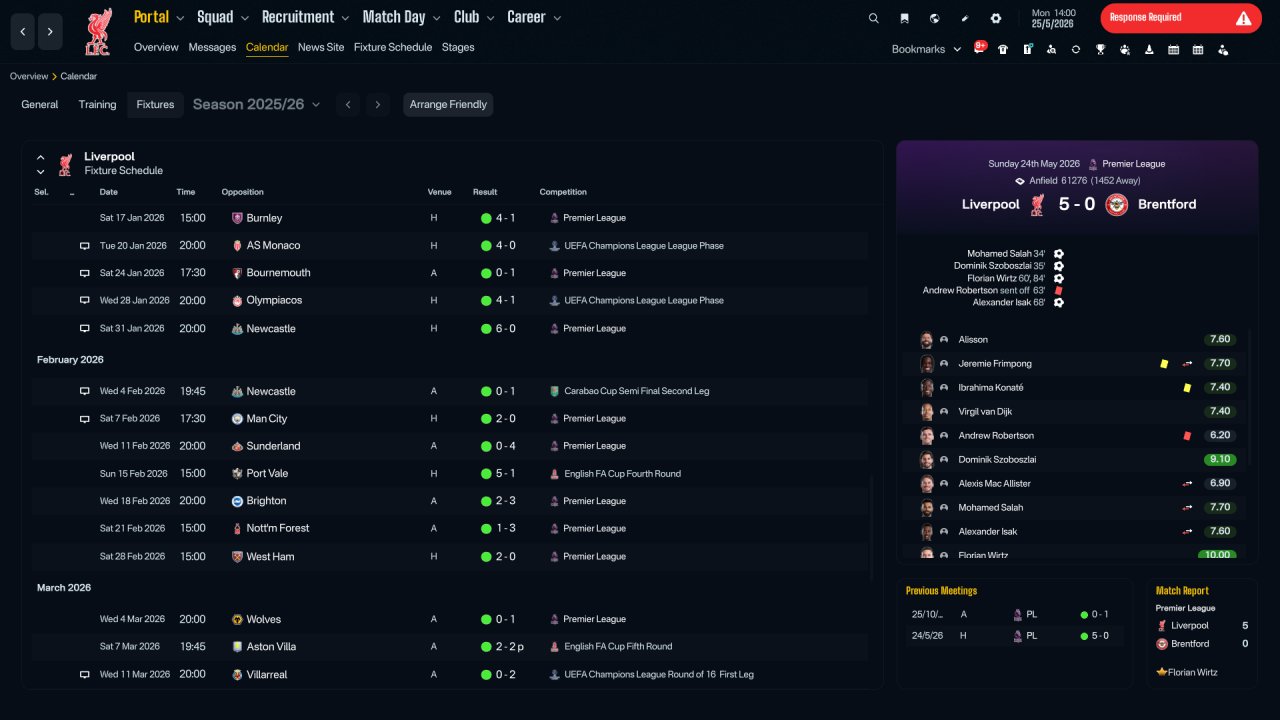Open the world globe icon
Viewport: 1280px width, 720px height.
[x=934, y=18]
